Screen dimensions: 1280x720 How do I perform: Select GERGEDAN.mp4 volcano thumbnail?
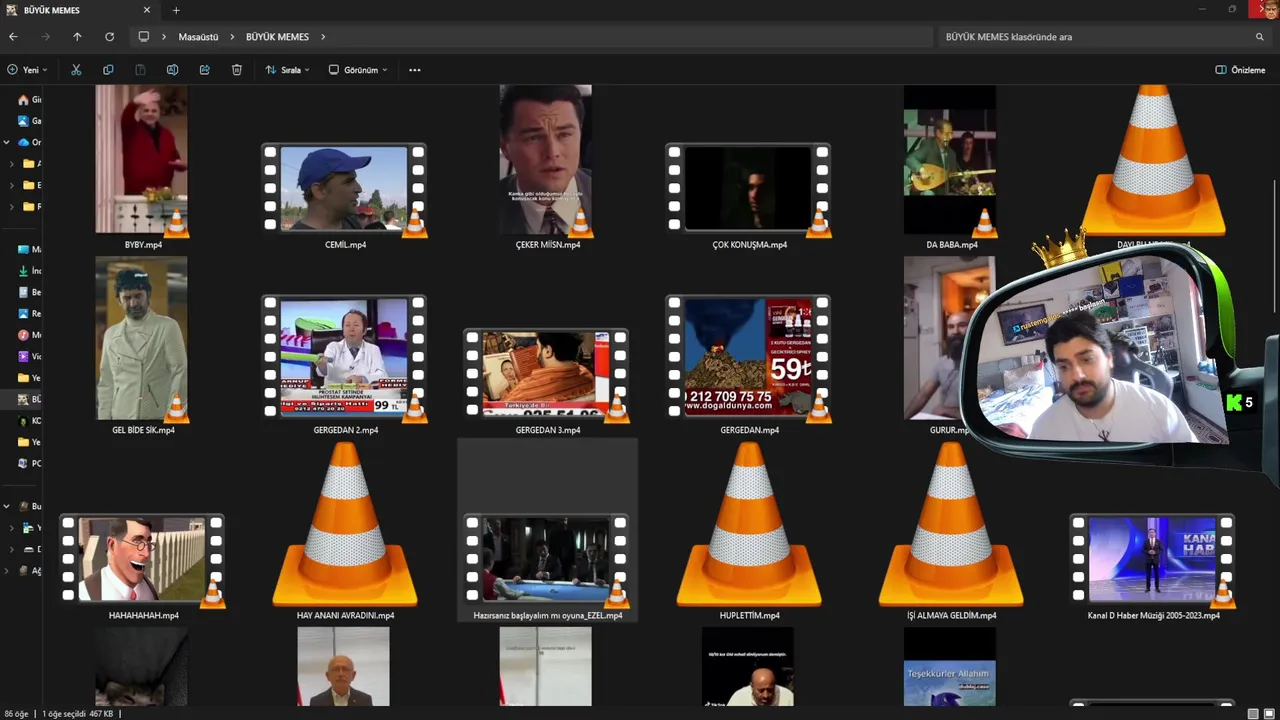click(749, 358)
